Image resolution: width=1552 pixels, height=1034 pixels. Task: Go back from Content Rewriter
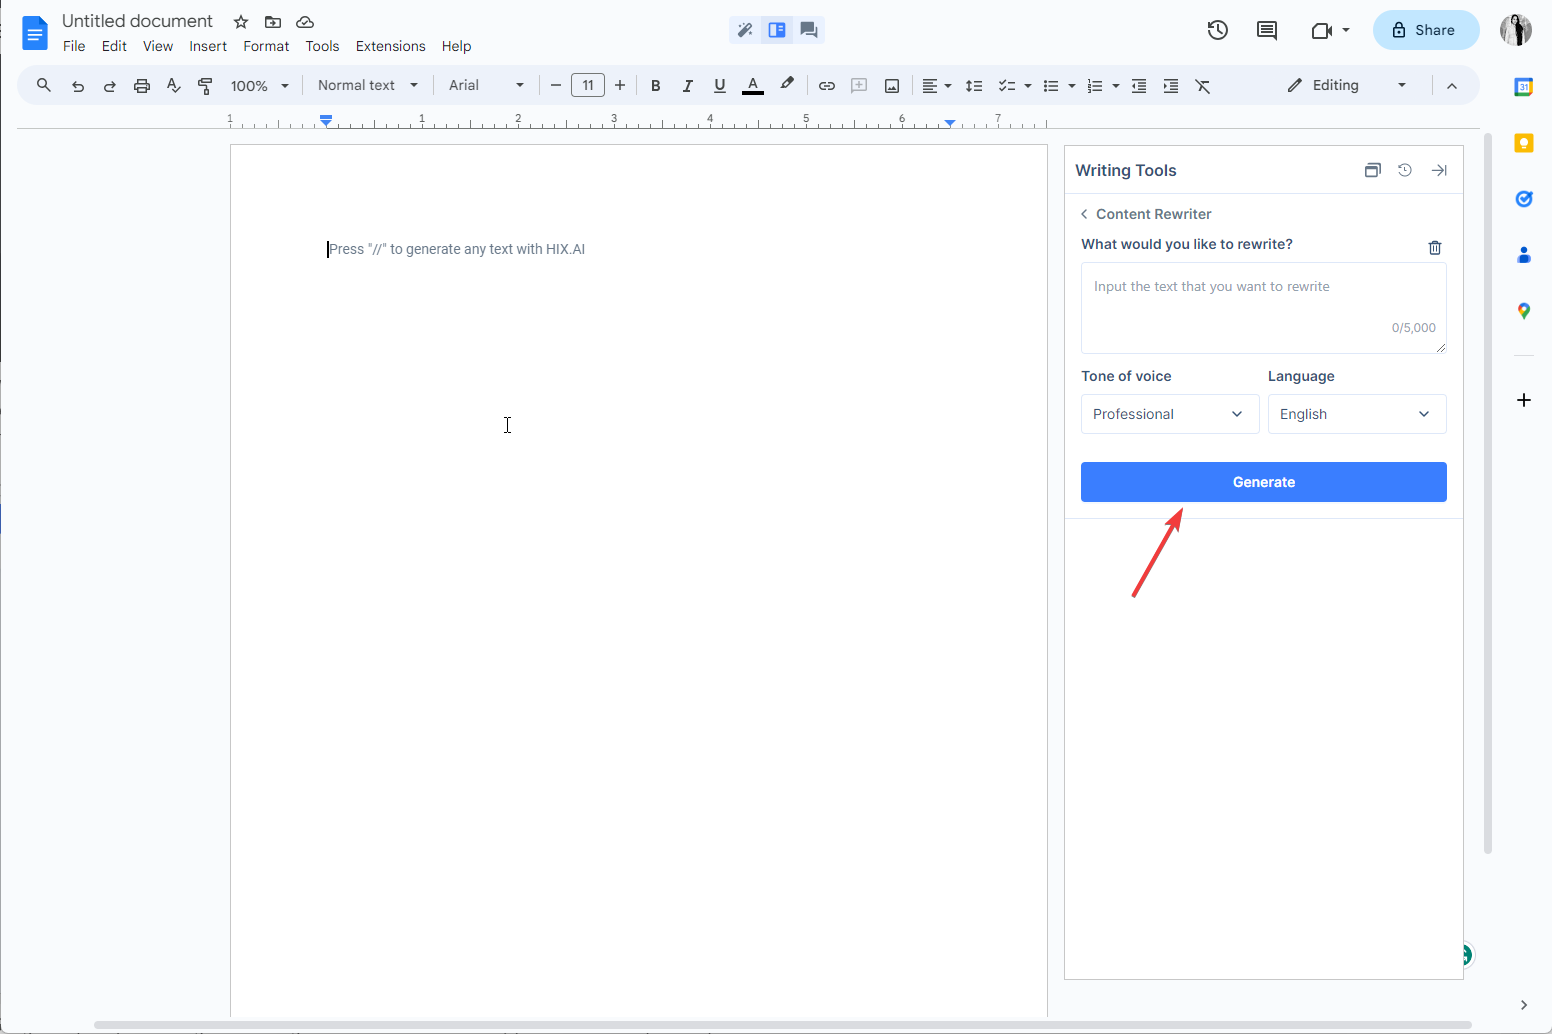coord(1084,214)
